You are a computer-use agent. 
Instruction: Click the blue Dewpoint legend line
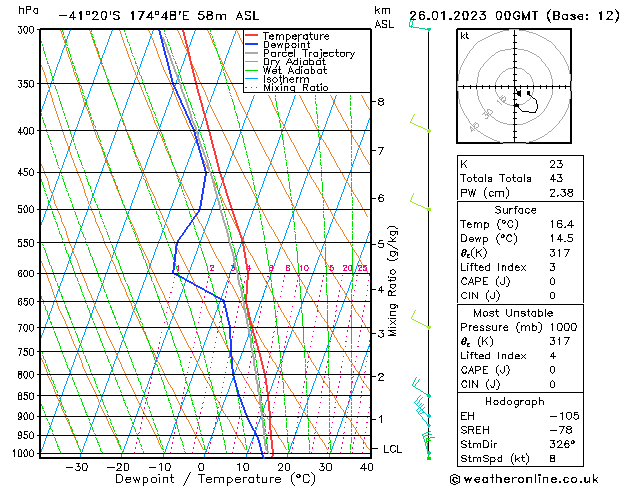point(252,45)
